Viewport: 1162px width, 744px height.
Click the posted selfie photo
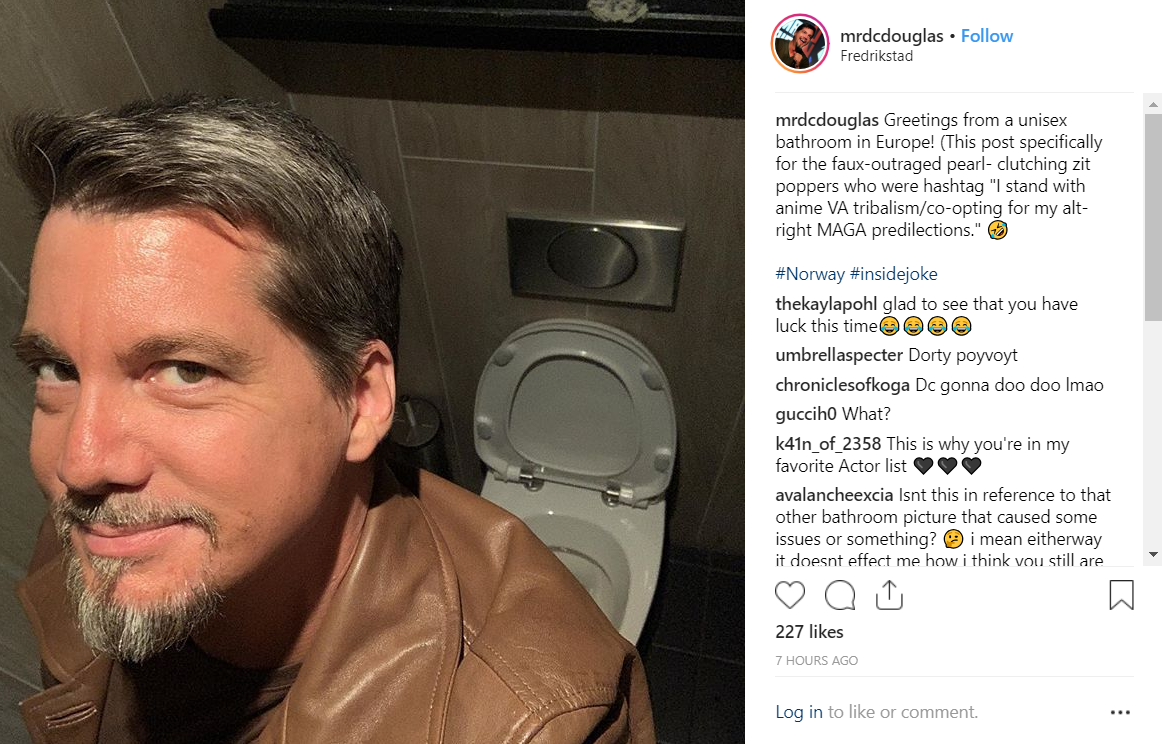pos(372,372)
